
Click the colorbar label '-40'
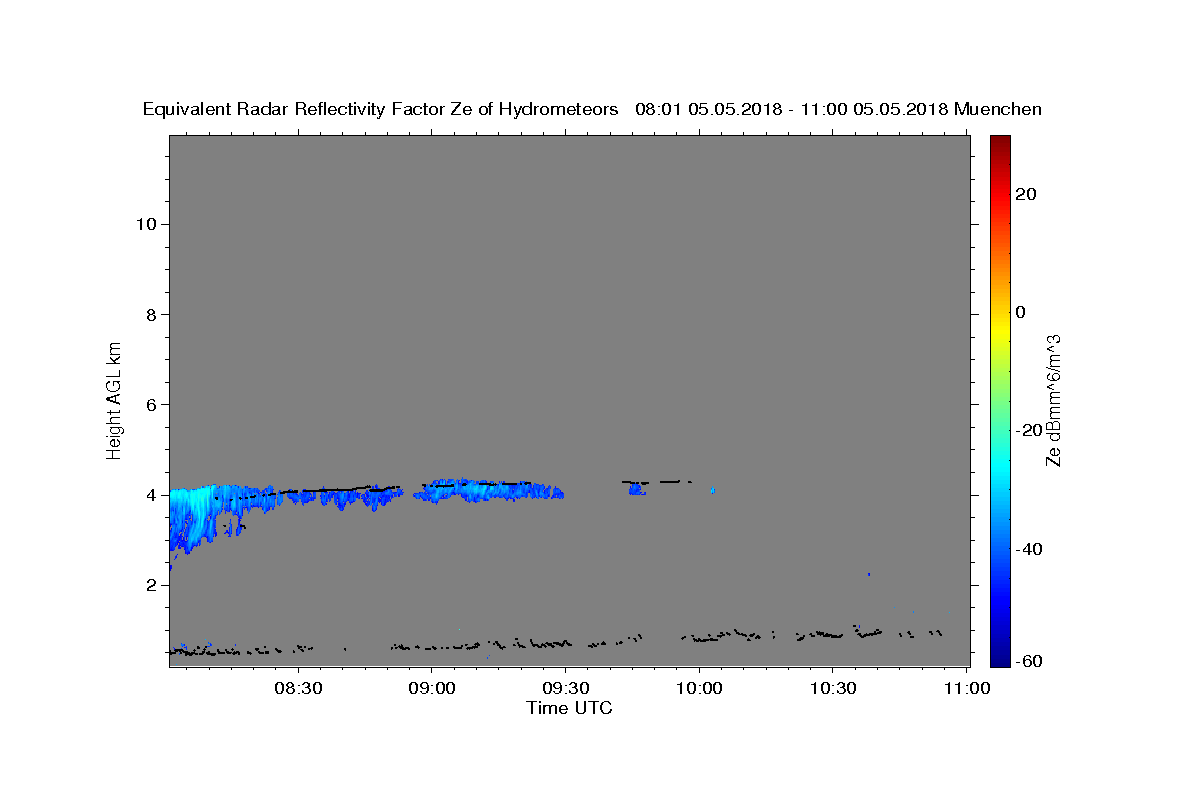1028,548
